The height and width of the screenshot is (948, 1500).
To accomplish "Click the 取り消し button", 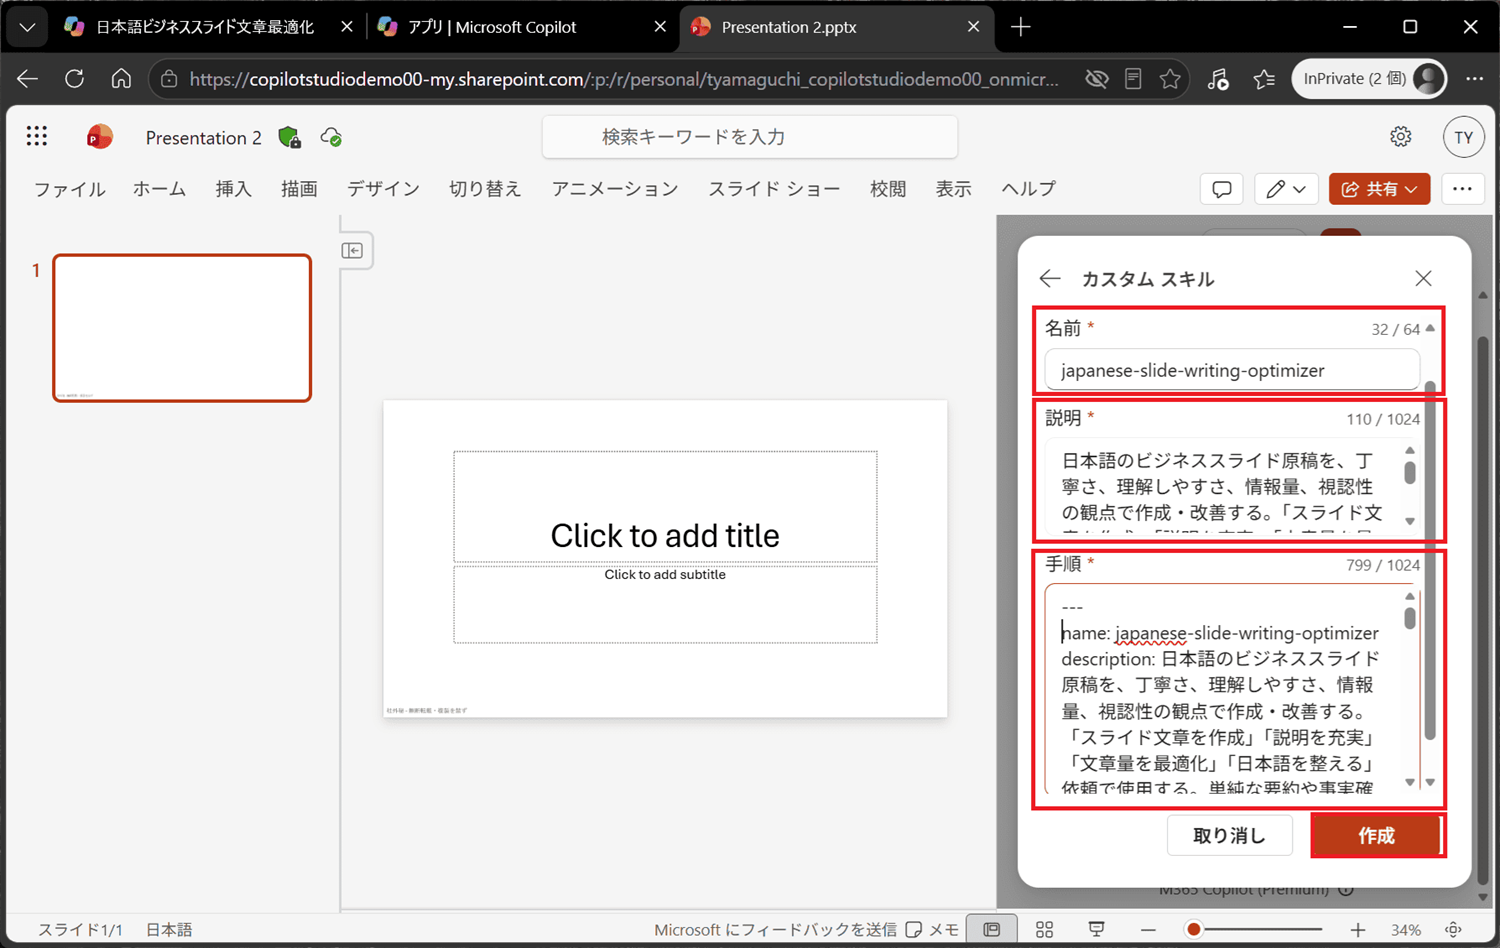I will [1229, 835].
